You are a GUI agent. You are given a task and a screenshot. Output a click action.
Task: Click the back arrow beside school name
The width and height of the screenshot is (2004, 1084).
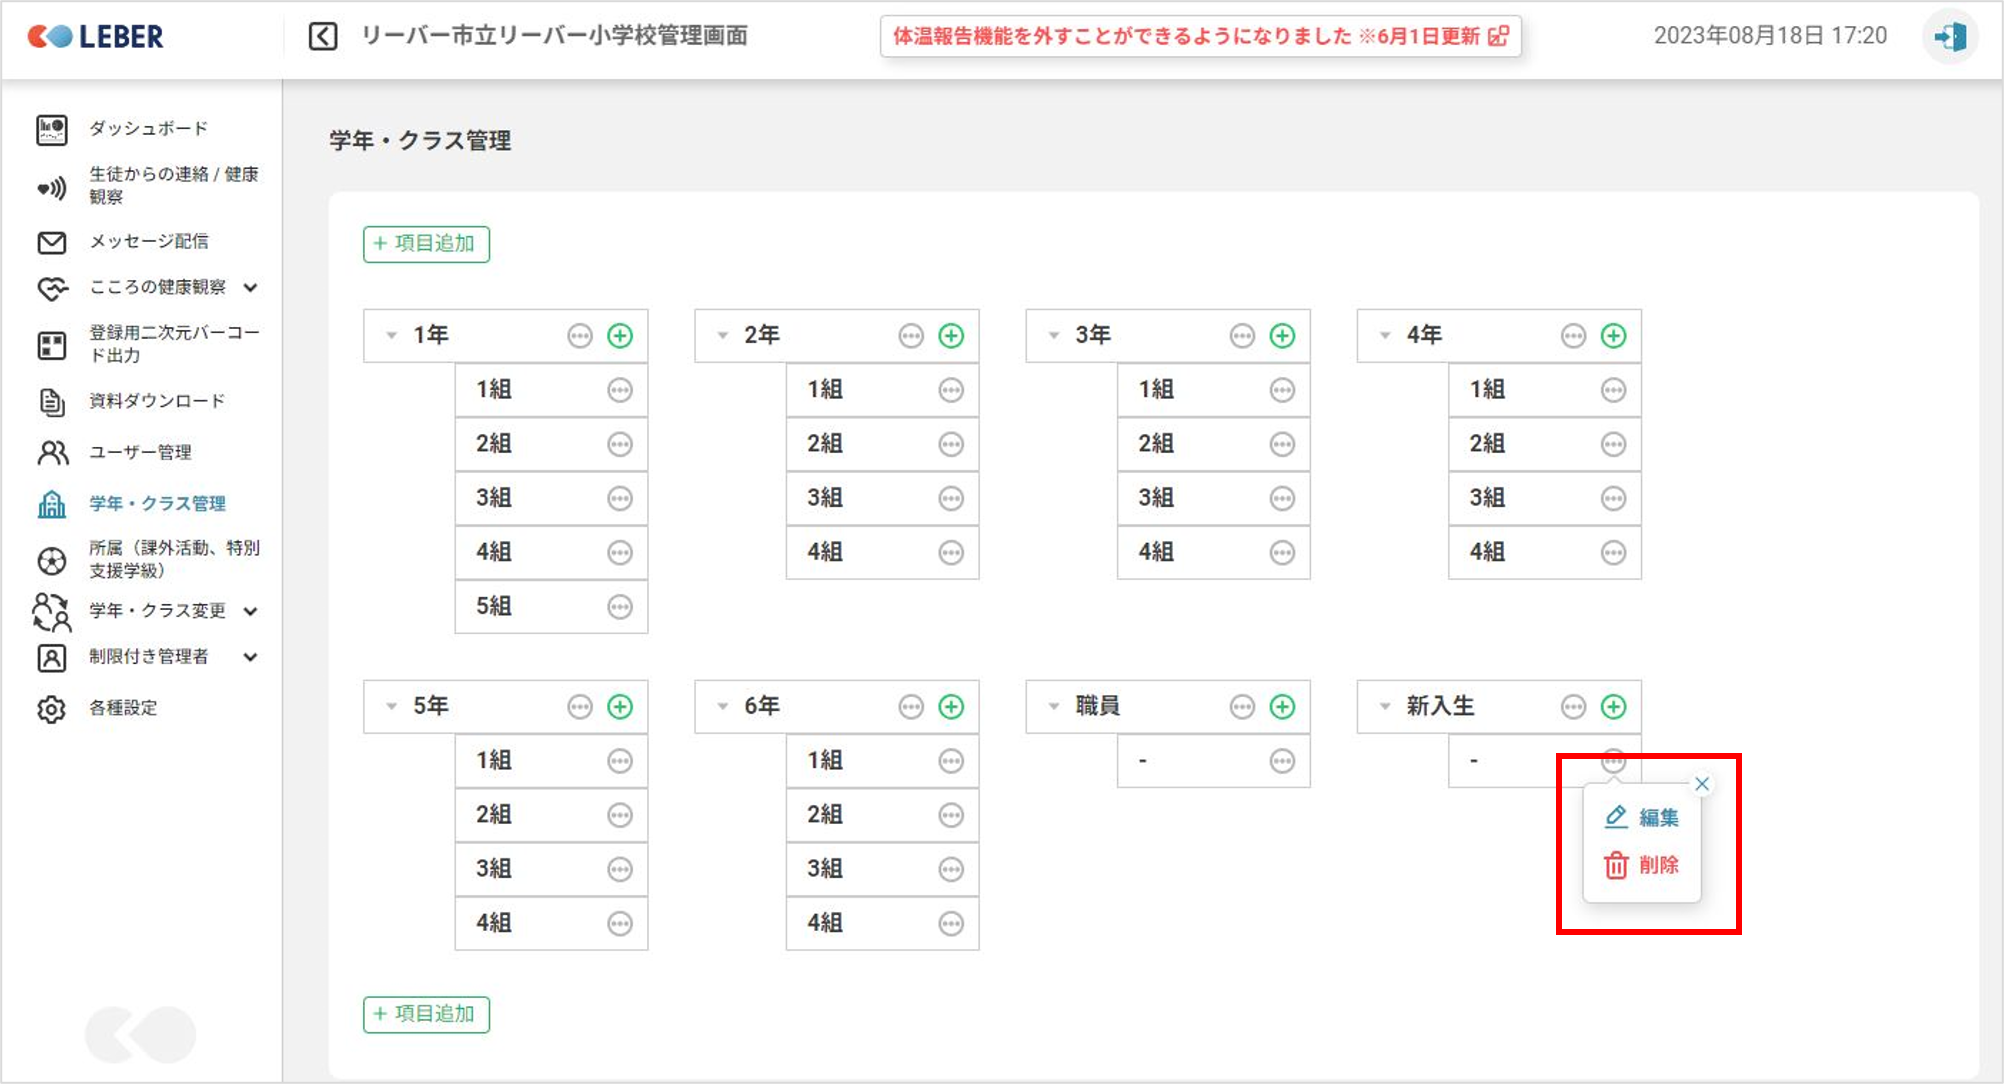point(322,37)
